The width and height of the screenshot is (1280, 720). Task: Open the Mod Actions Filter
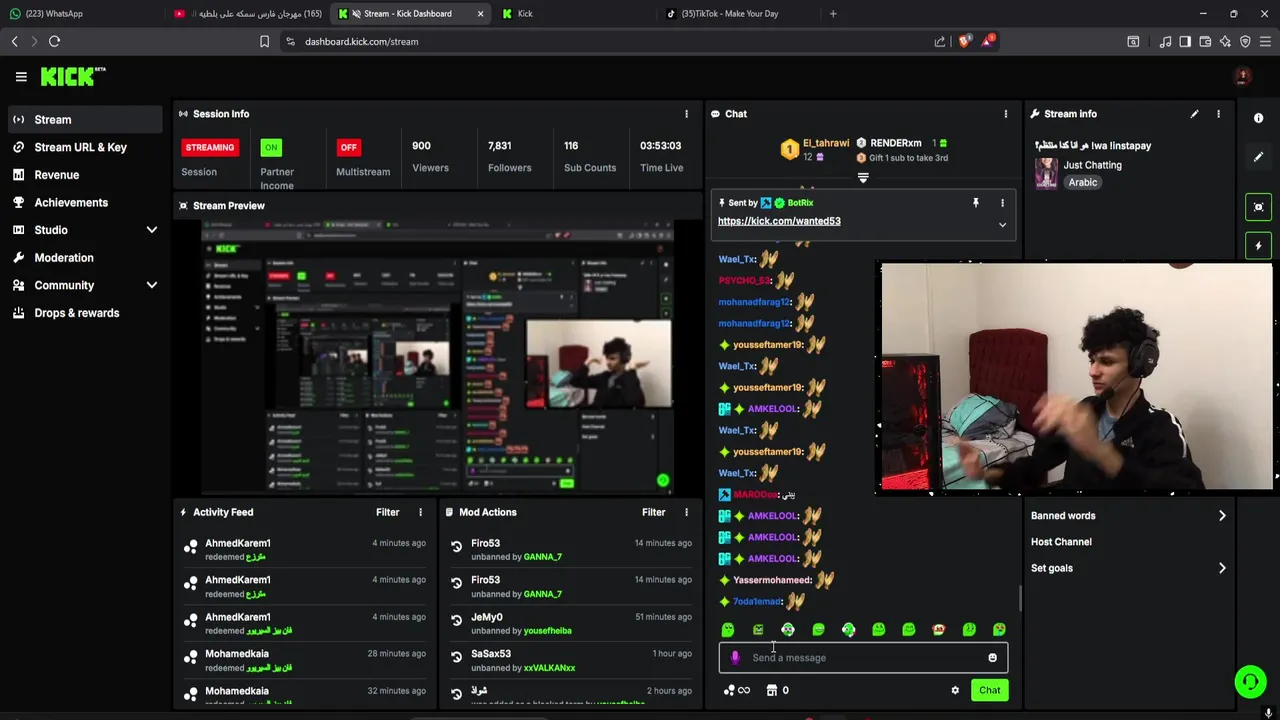(653, 512)
